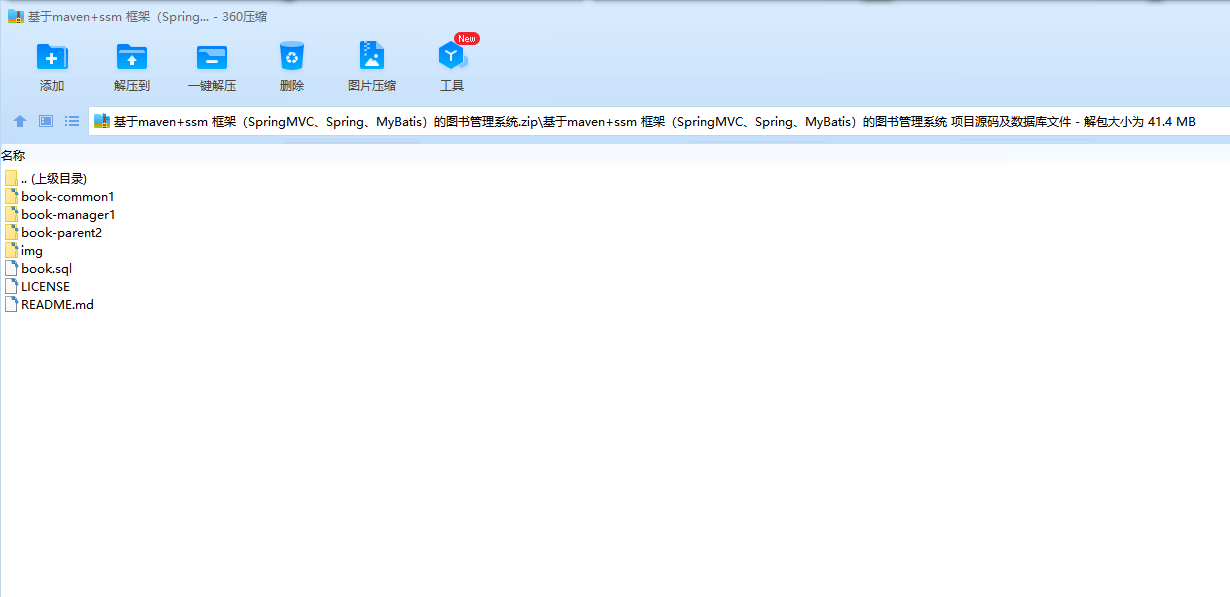Select the book.sql file icon

11,268
